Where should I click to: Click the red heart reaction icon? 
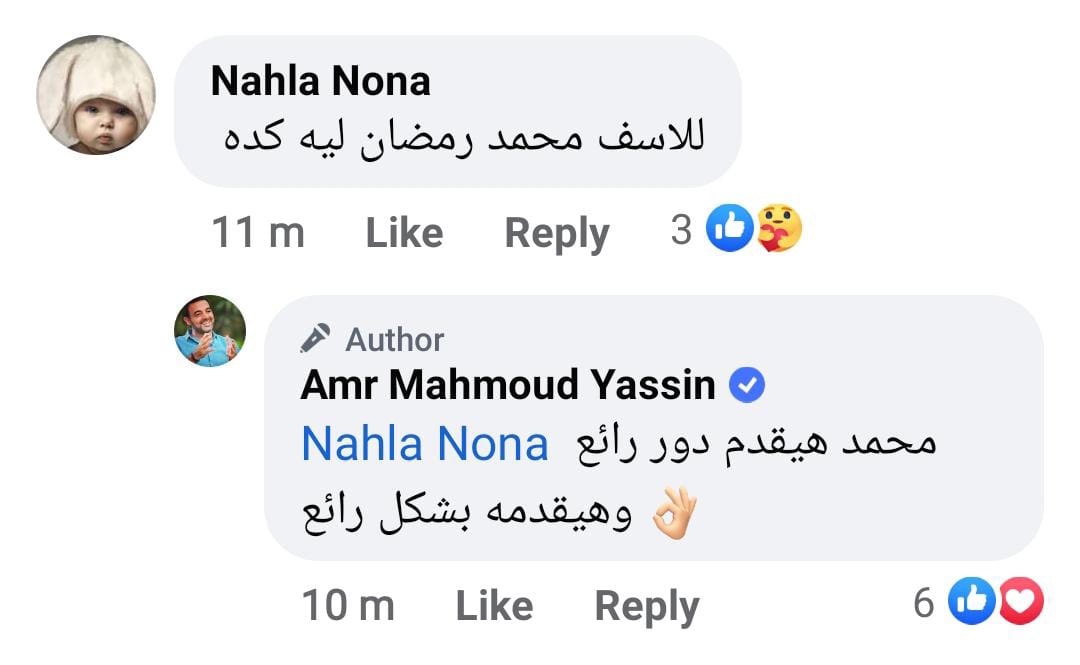pyautogui.click(x=1020, y=601)
